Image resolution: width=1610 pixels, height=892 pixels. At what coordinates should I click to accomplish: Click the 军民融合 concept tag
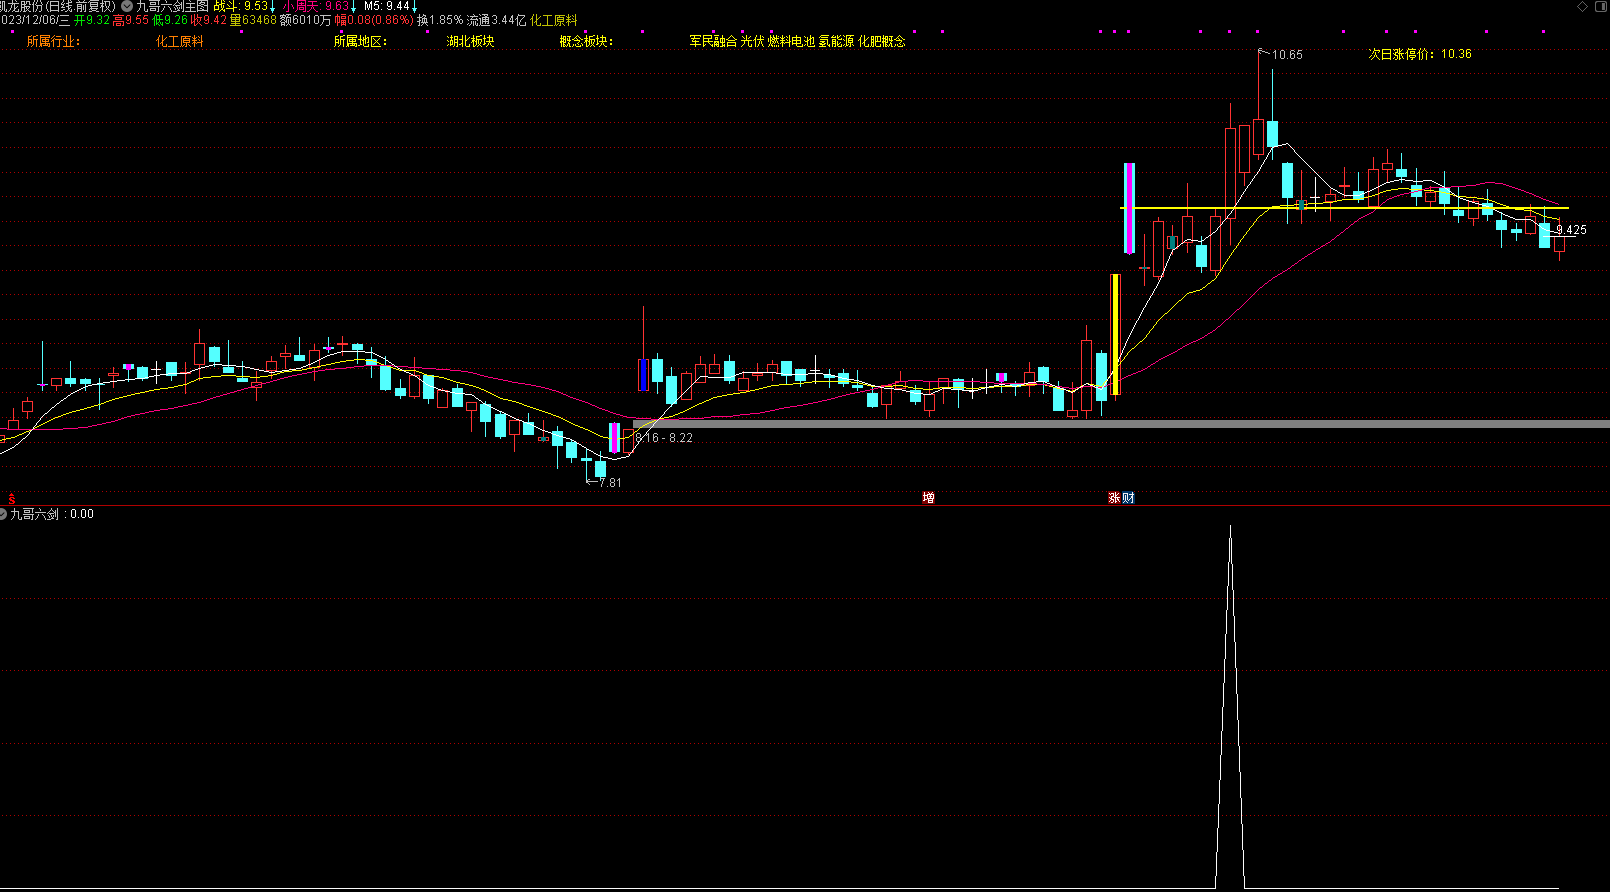coord(713,41)
